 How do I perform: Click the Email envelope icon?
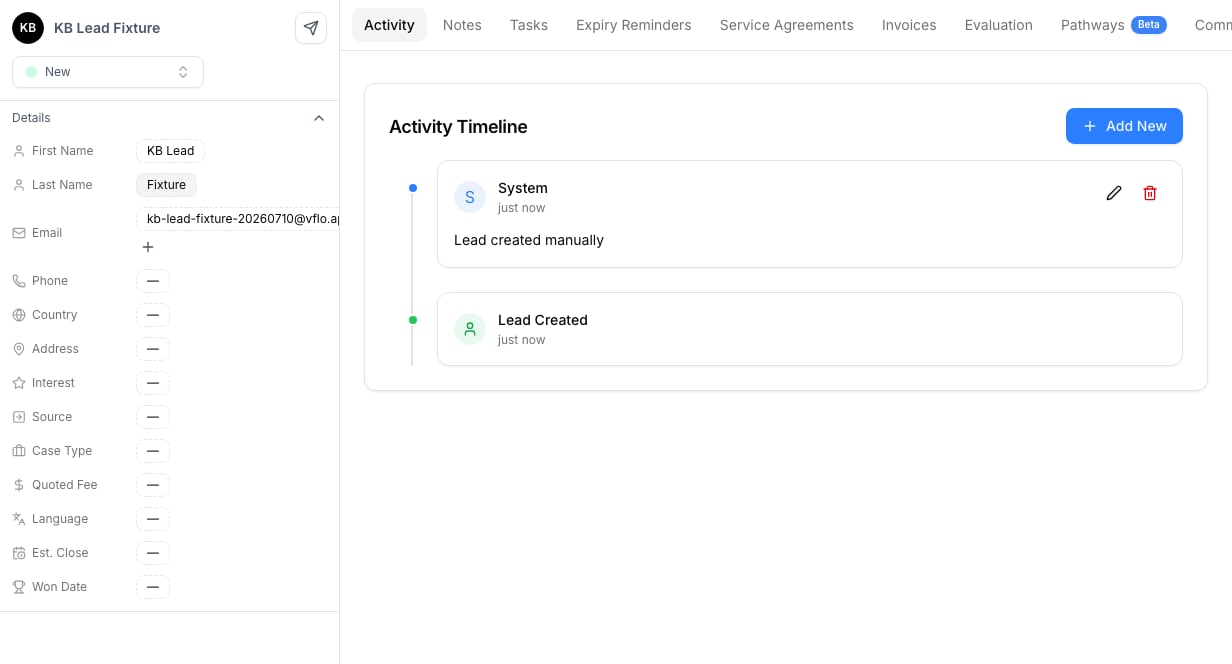19,233
